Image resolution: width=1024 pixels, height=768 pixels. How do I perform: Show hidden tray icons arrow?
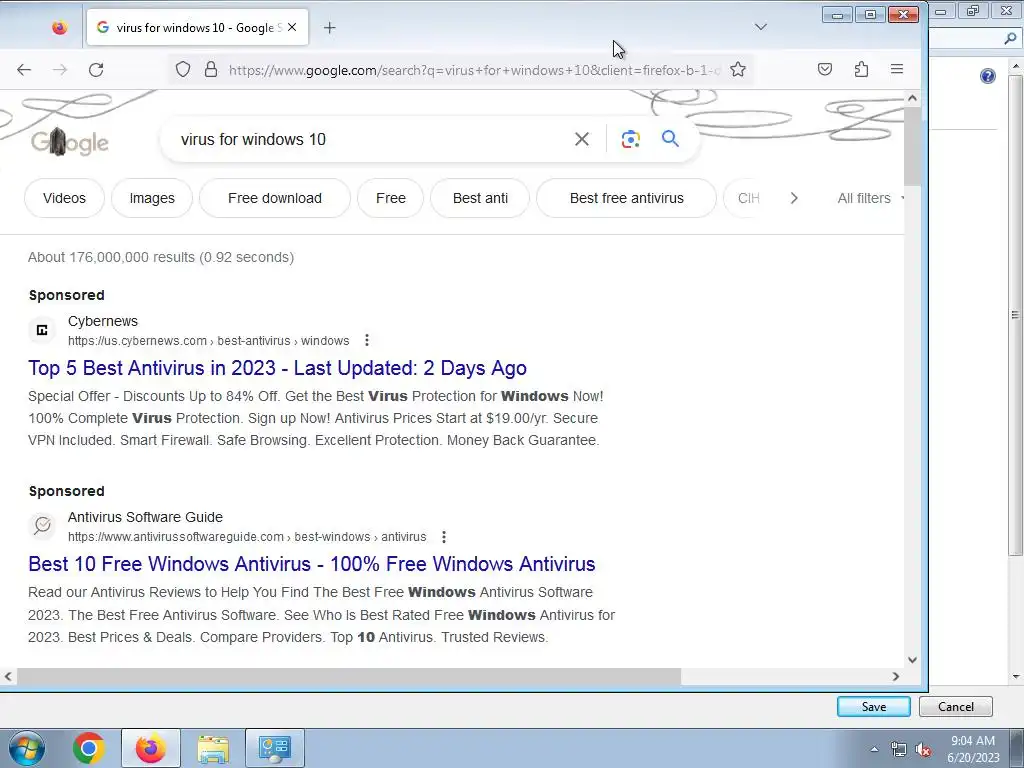[x=874, y=749]
